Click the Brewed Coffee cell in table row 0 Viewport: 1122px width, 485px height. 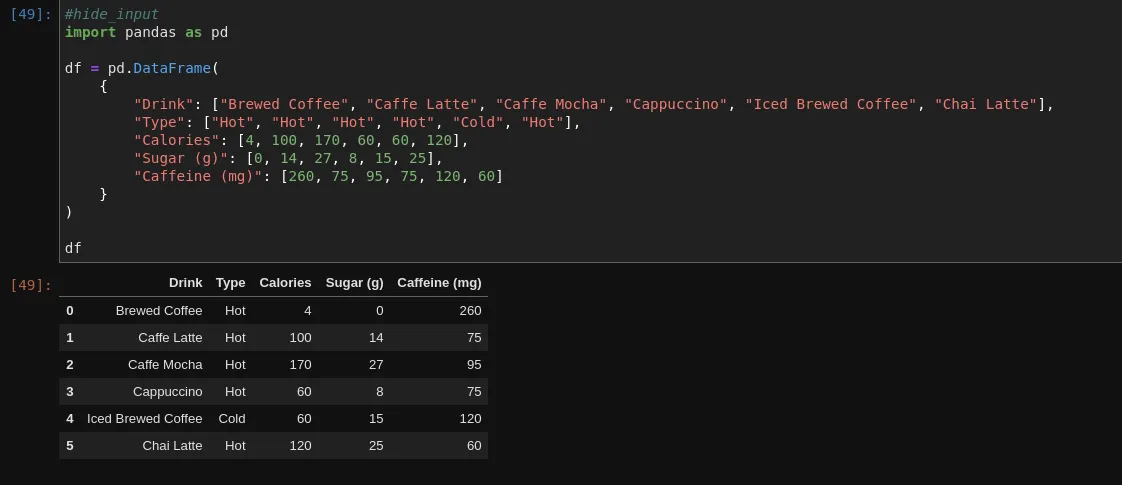point(159,311)
